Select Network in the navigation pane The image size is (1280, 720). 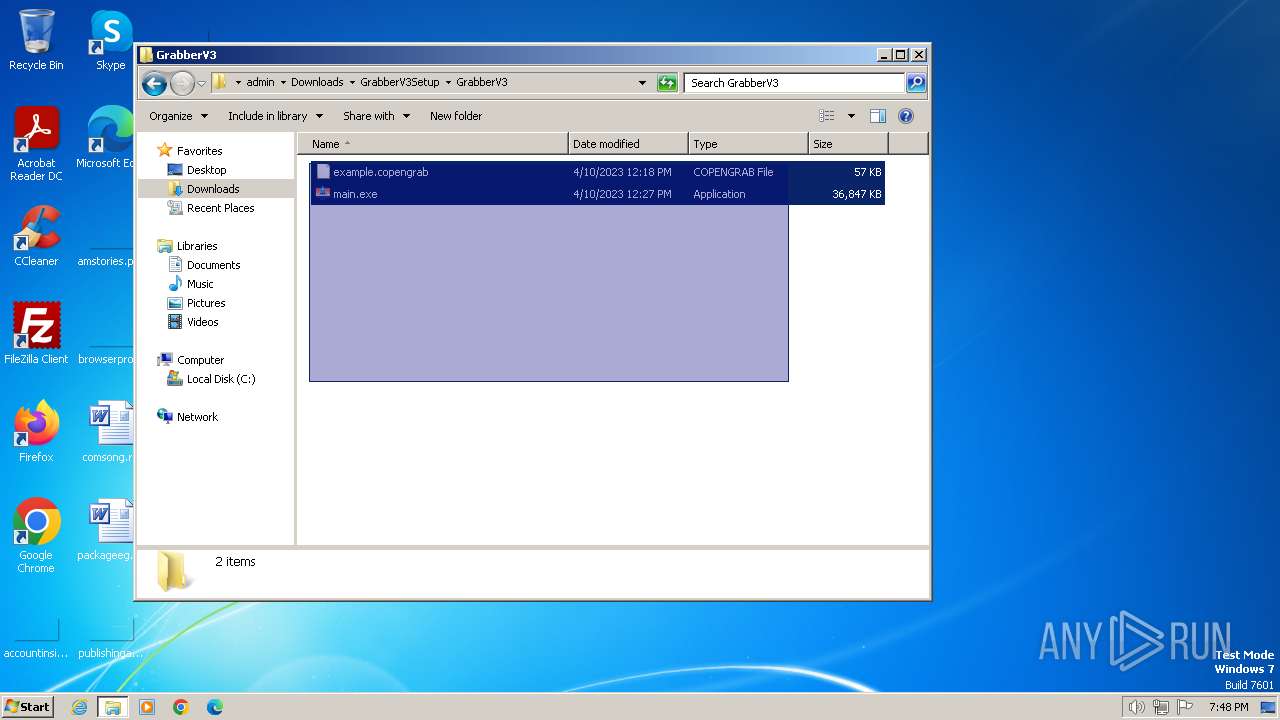[x=197, y=417]
